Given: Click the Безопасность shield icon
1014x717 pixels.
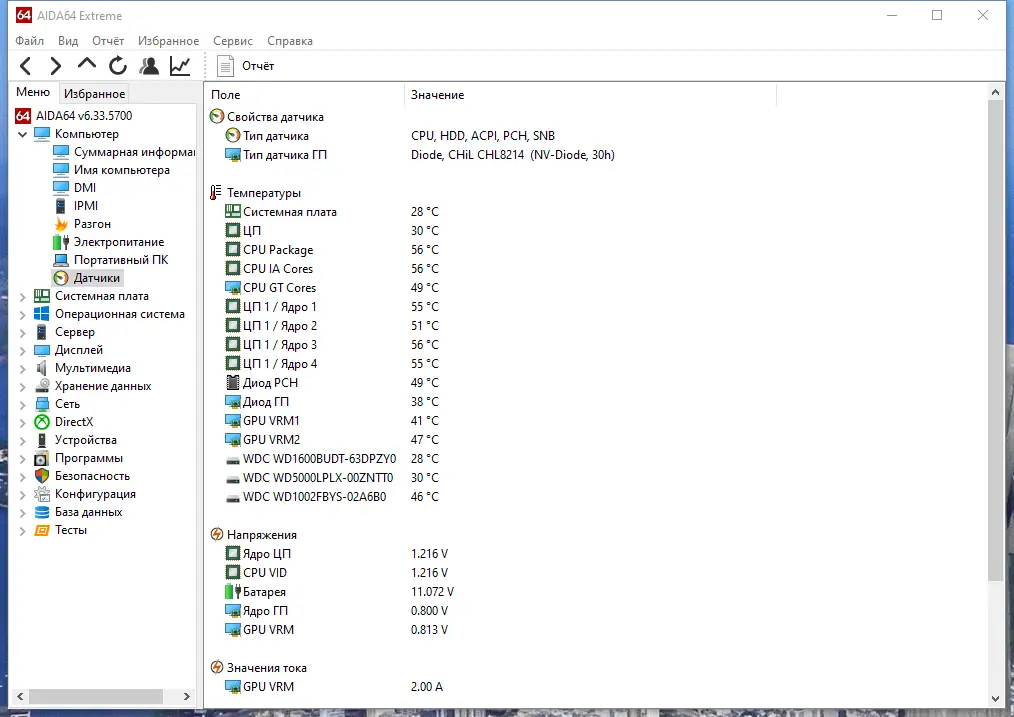Looking at the screenshot, I should pos(42,476).
